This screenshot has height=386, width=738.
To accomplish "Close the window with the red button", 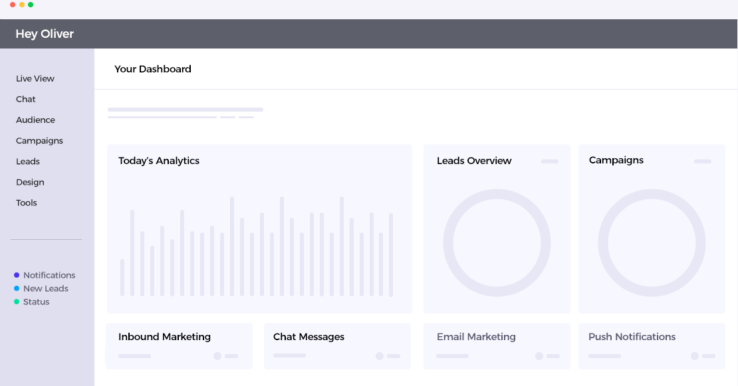I will (12, 5).
